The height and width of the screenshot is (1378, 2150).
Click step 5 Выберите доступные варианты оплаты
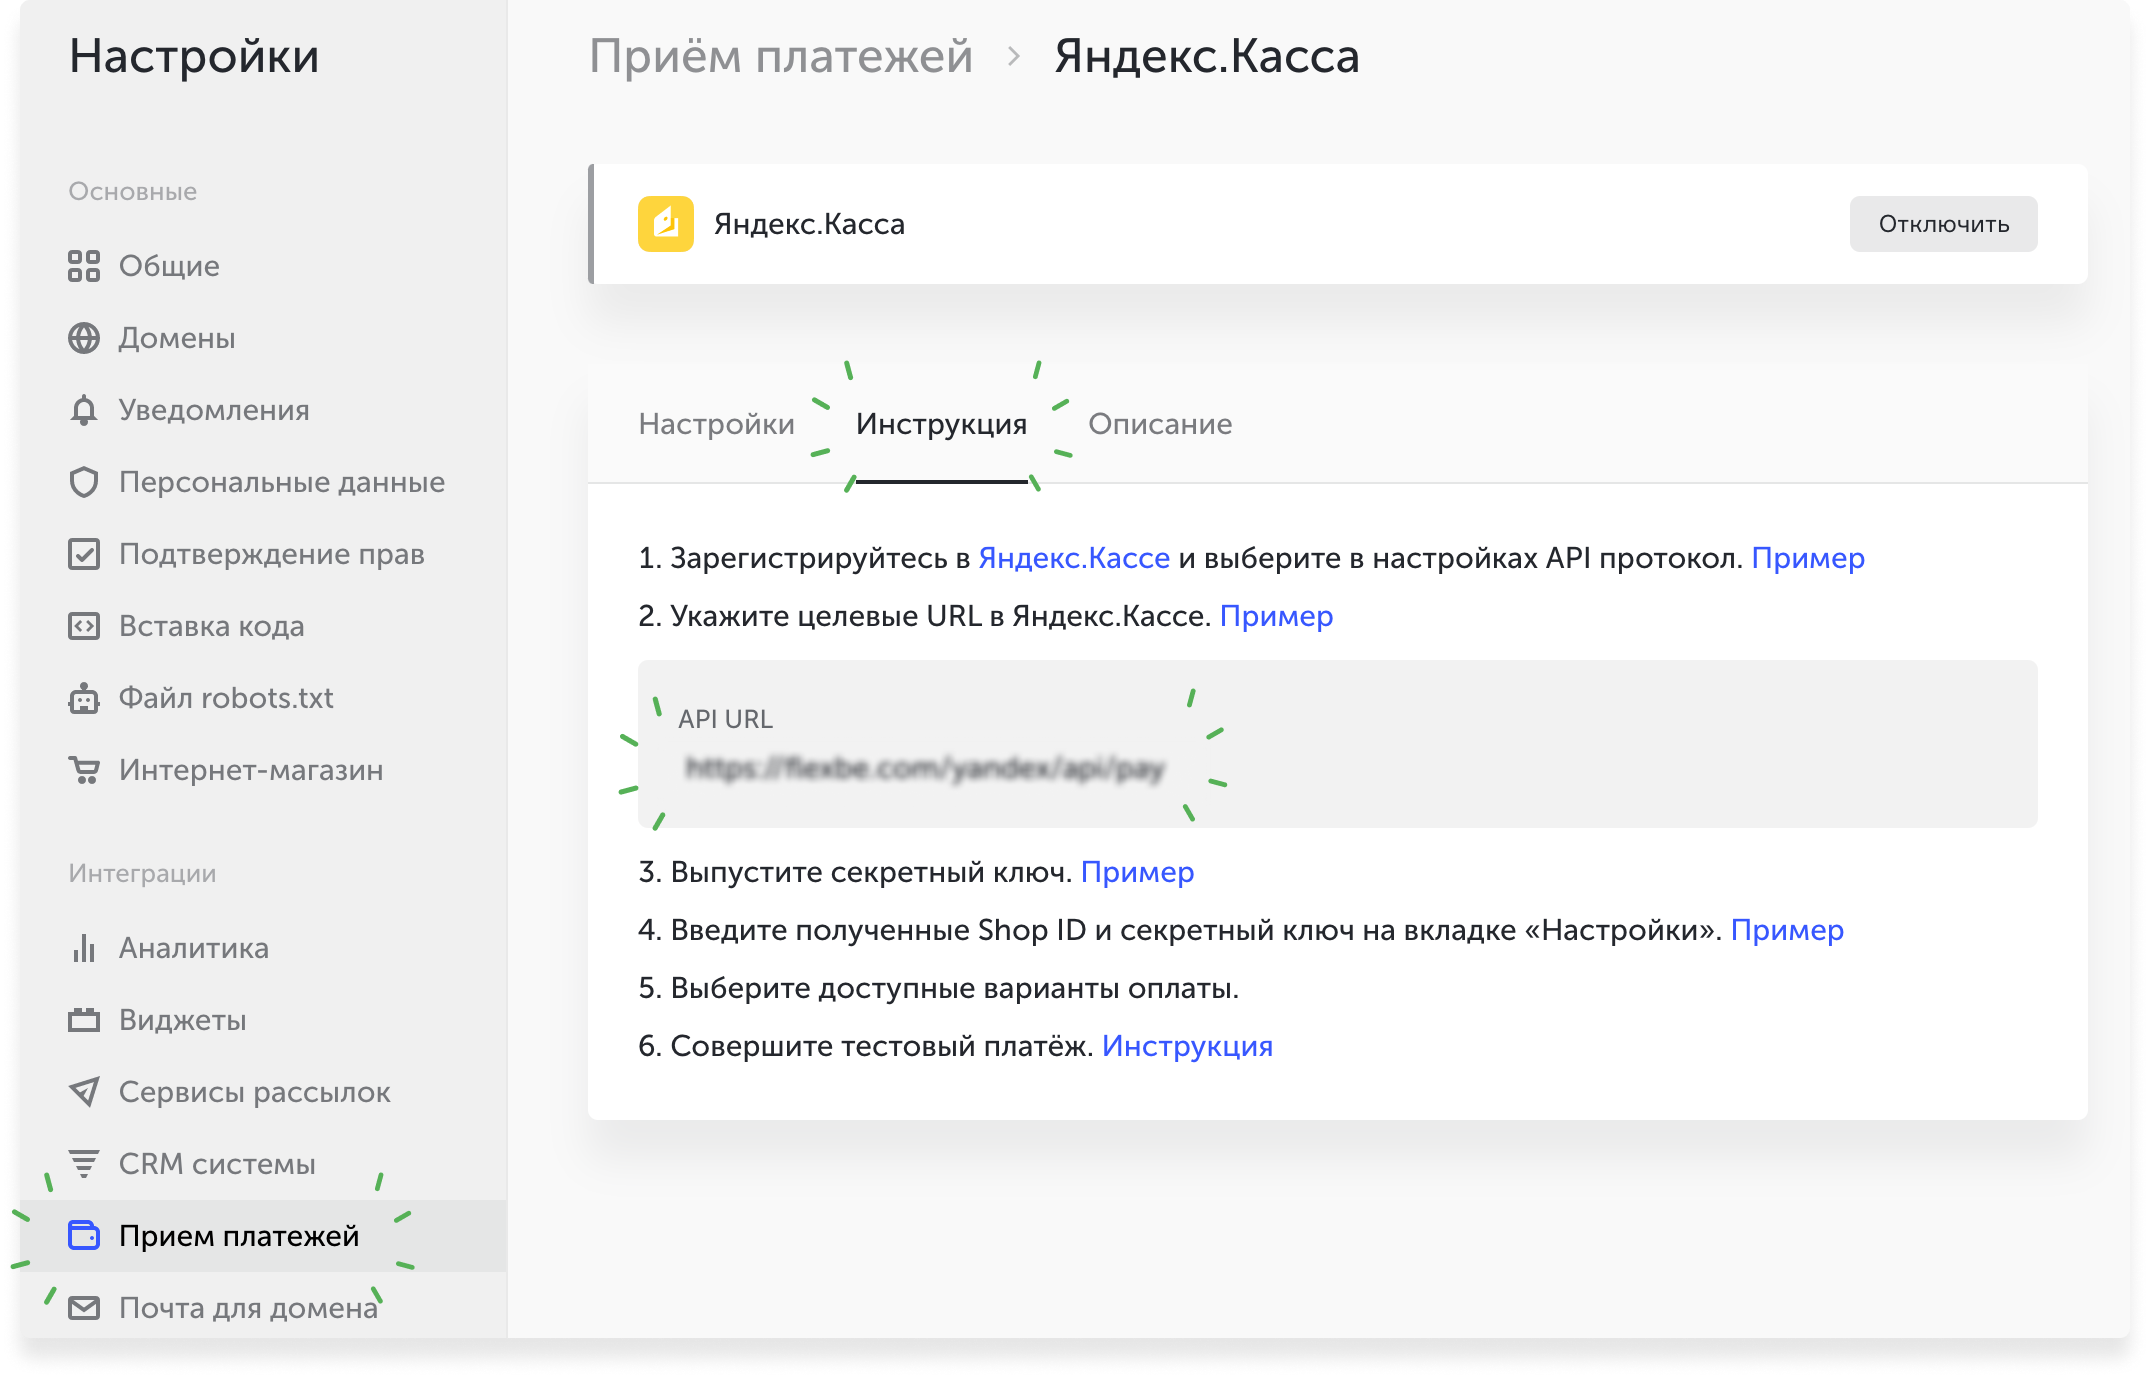click(x=939, y=988)
